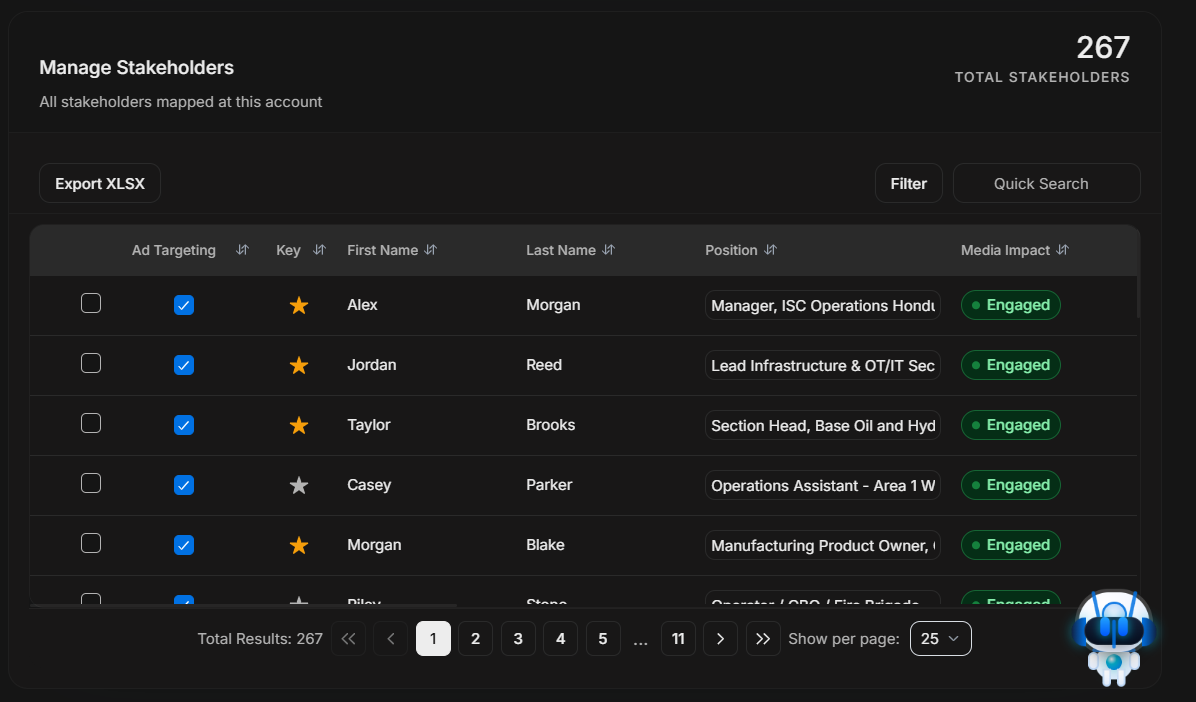Go to previous page of results
The width and height of the screenshot is (1196, 702).
(391, 639)
